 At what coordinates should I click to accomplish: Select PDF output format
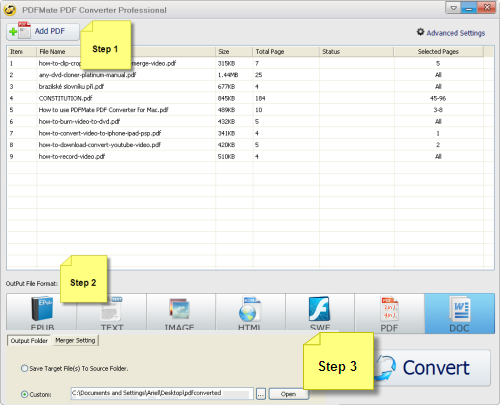pyautogui.click(x=389, y=313)
